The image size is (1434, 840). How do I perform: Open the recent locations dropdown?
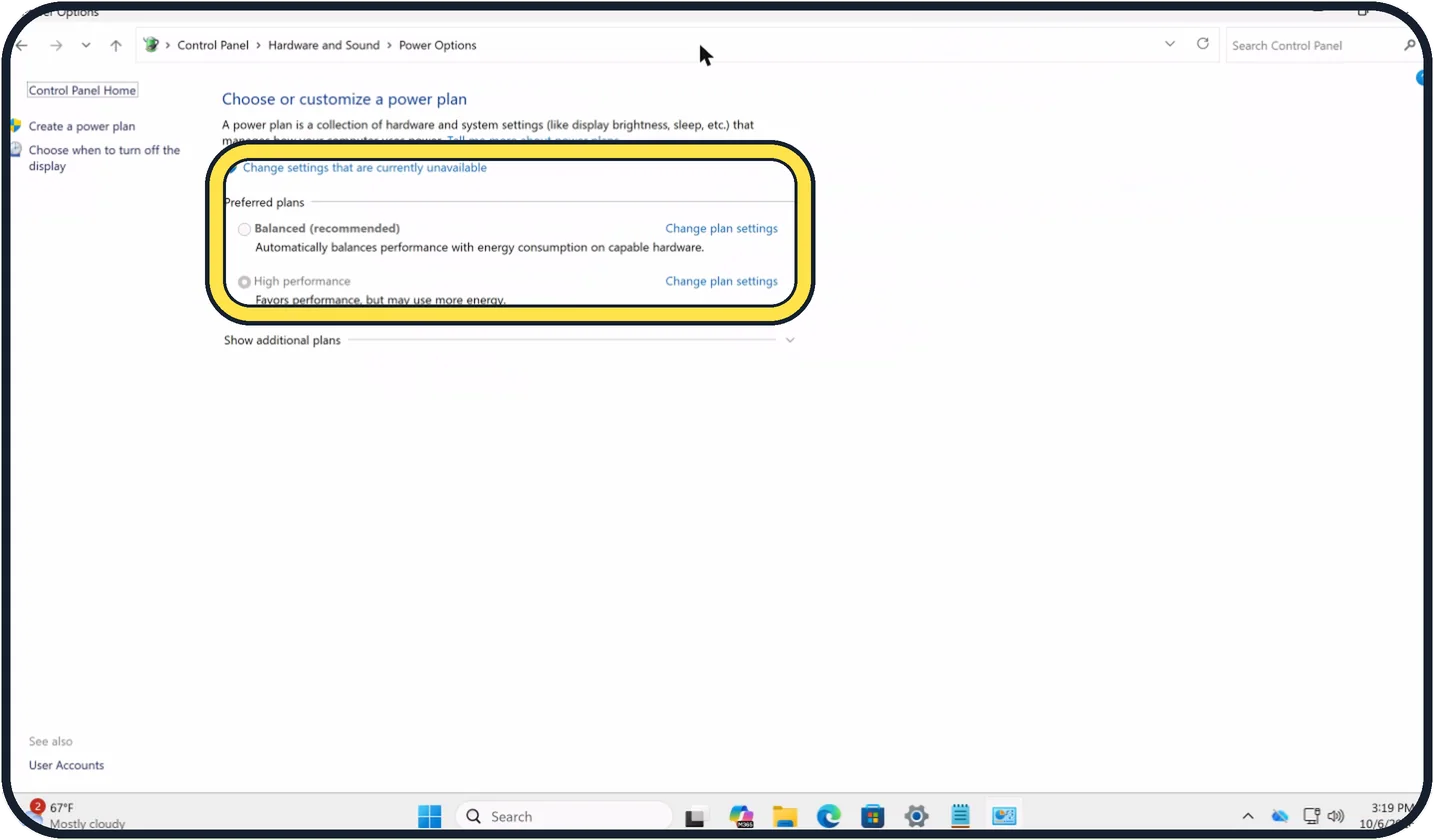(86, 45)
